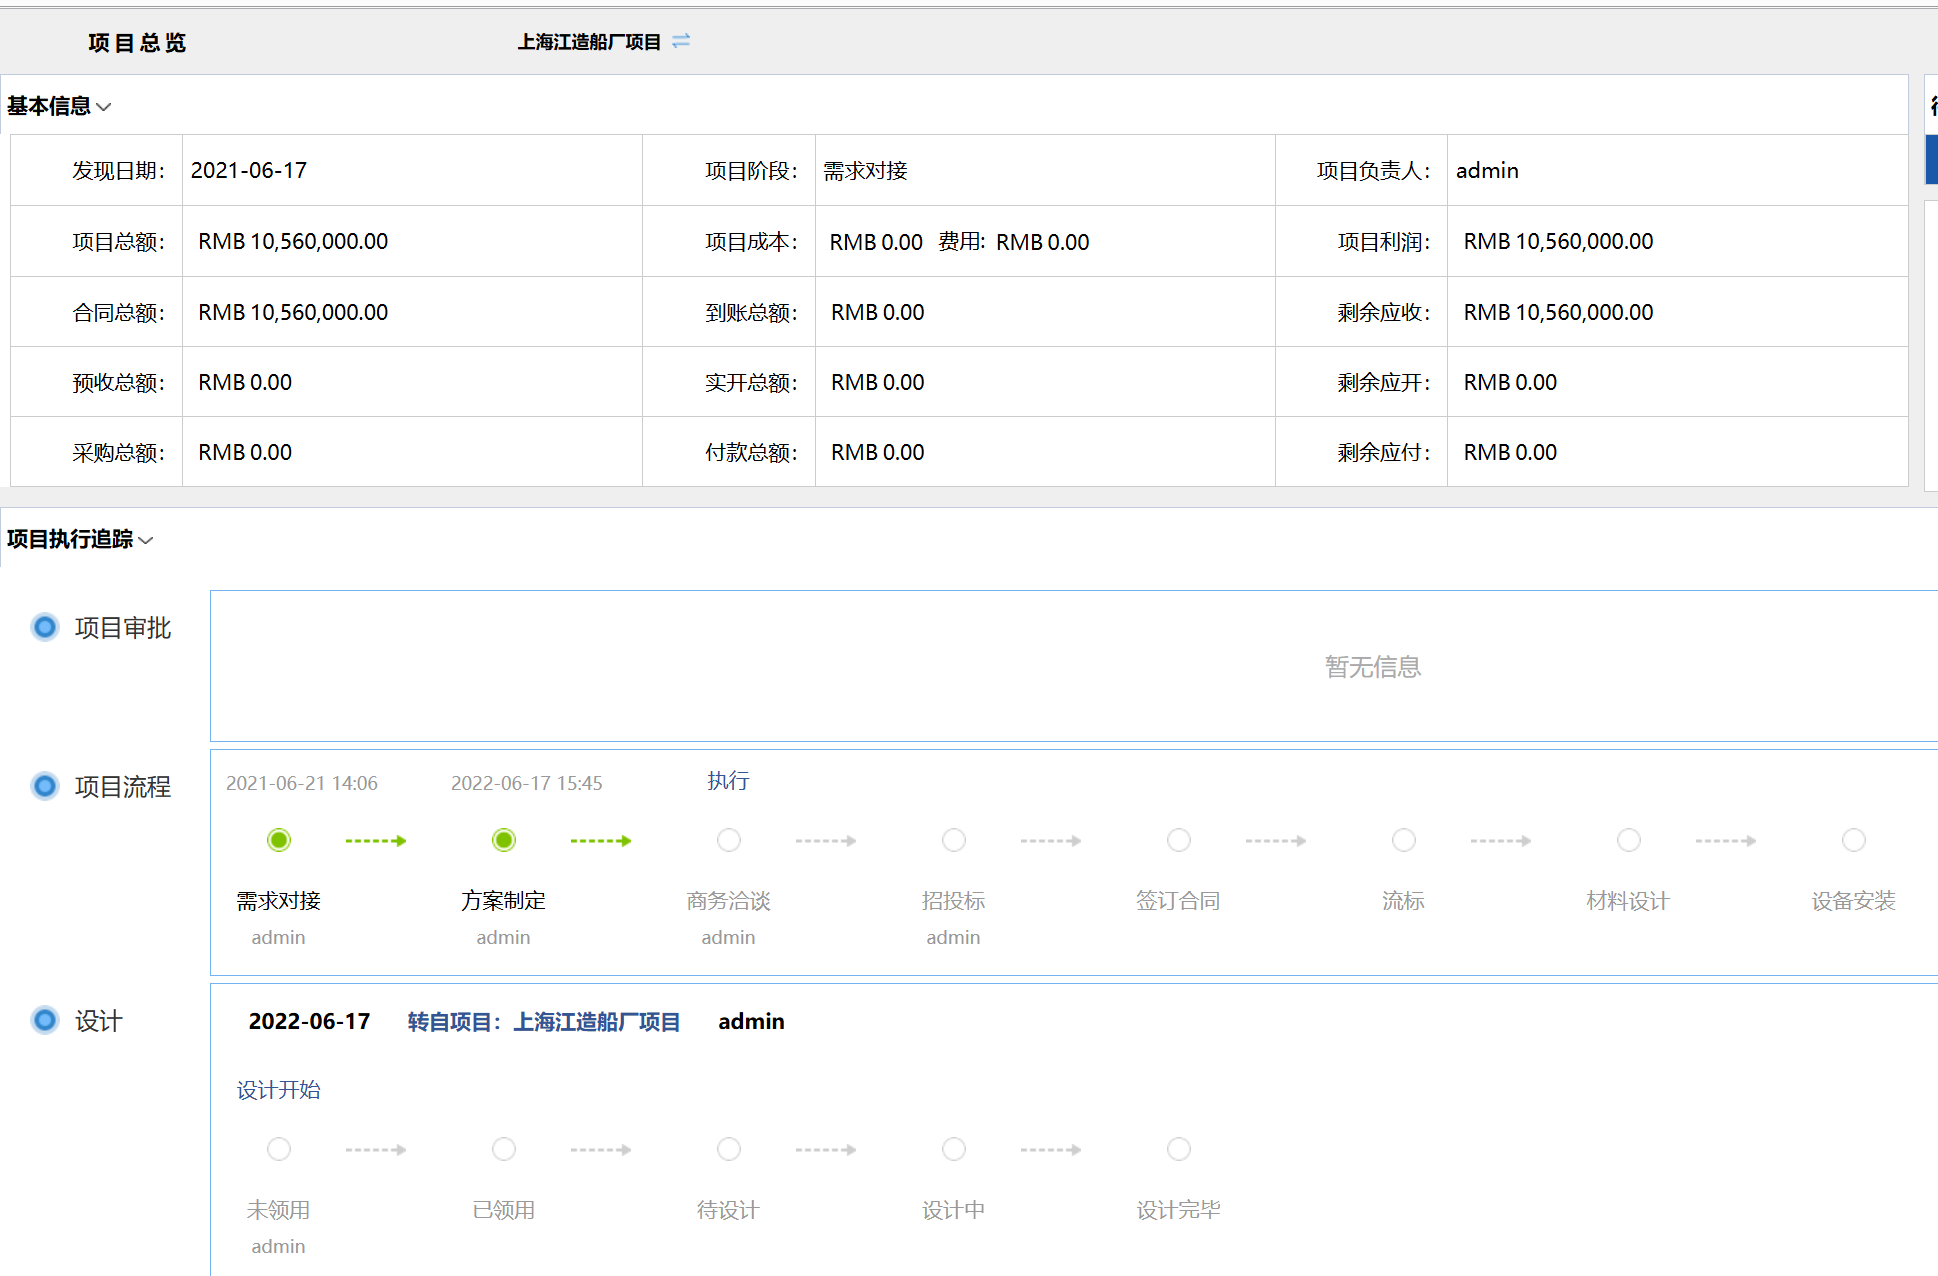Image resolution: width=1938 pixels, height=1276 pixels.
Task: Click the 暂无信息 placeholder in 项目审批
Action: click(x=1373, y=667)
